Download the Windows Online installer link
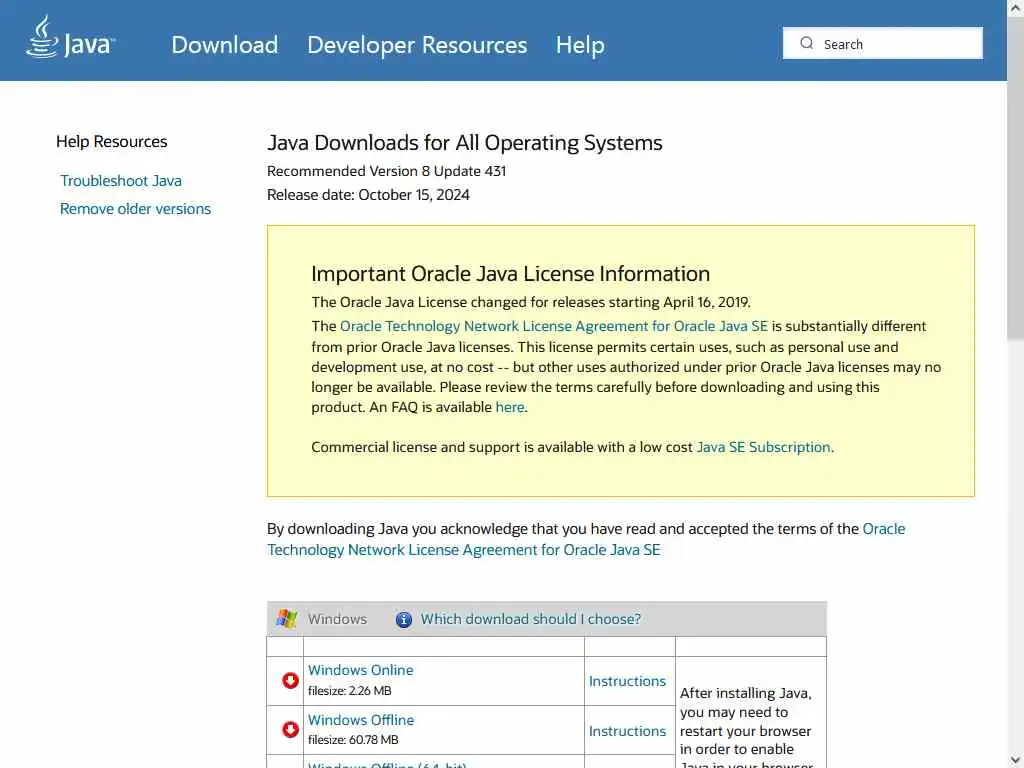The image size is (1024, 768). [360, 670]
